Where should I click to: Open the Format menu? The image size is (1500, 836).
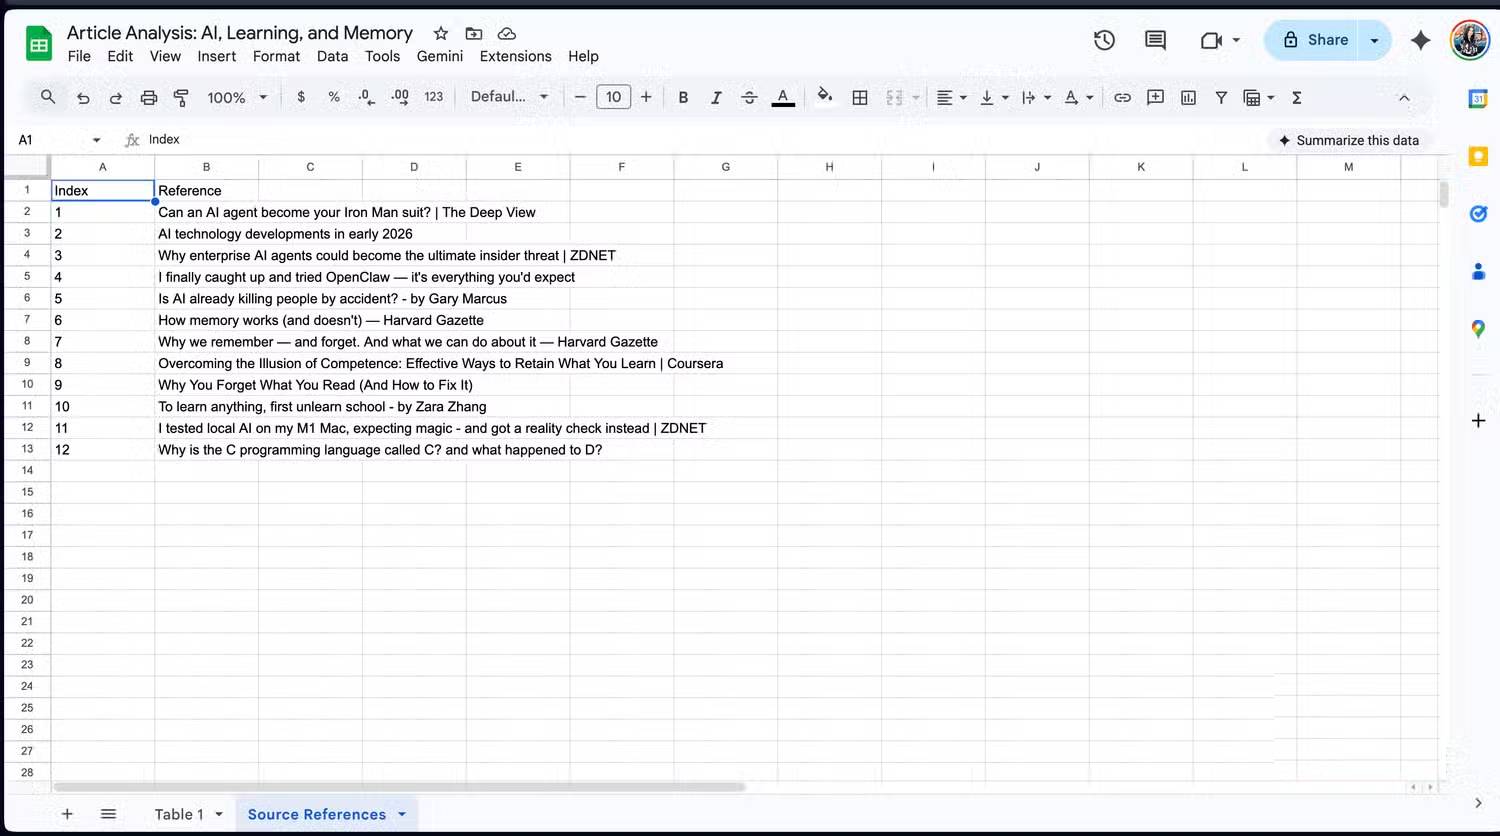point(276,56)
